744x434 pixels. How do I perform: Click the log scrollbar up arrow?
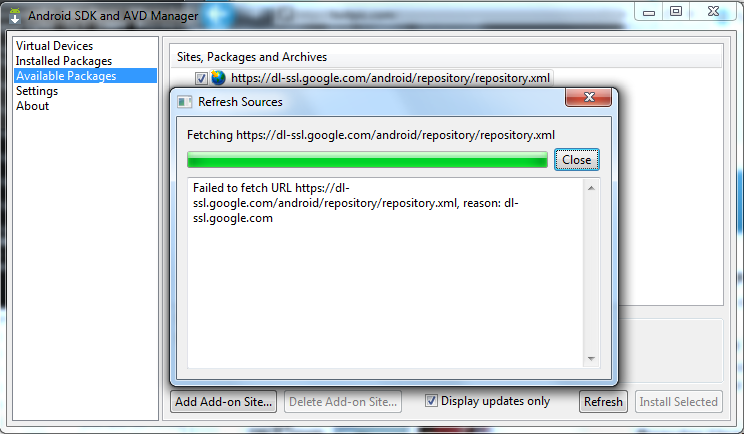(x=591, y=188)
